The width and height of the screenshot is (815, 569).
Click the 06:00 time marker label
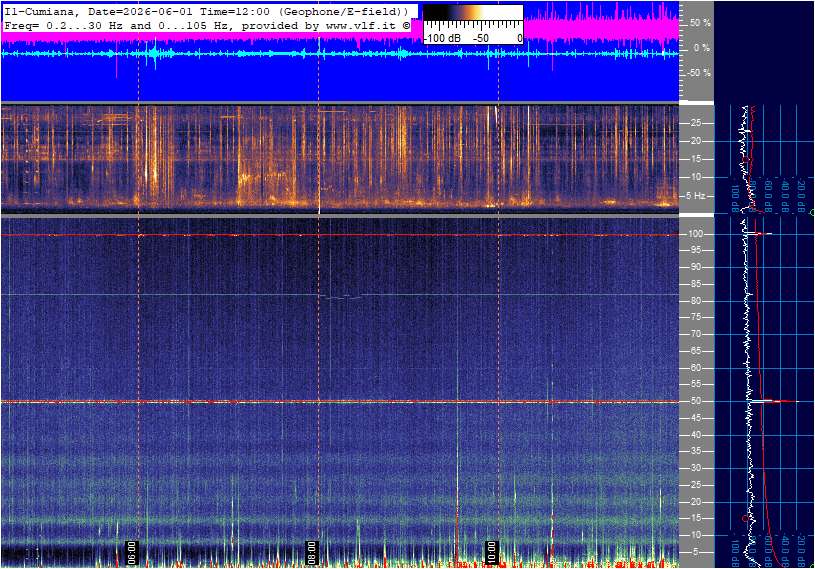tap(132, 552)
